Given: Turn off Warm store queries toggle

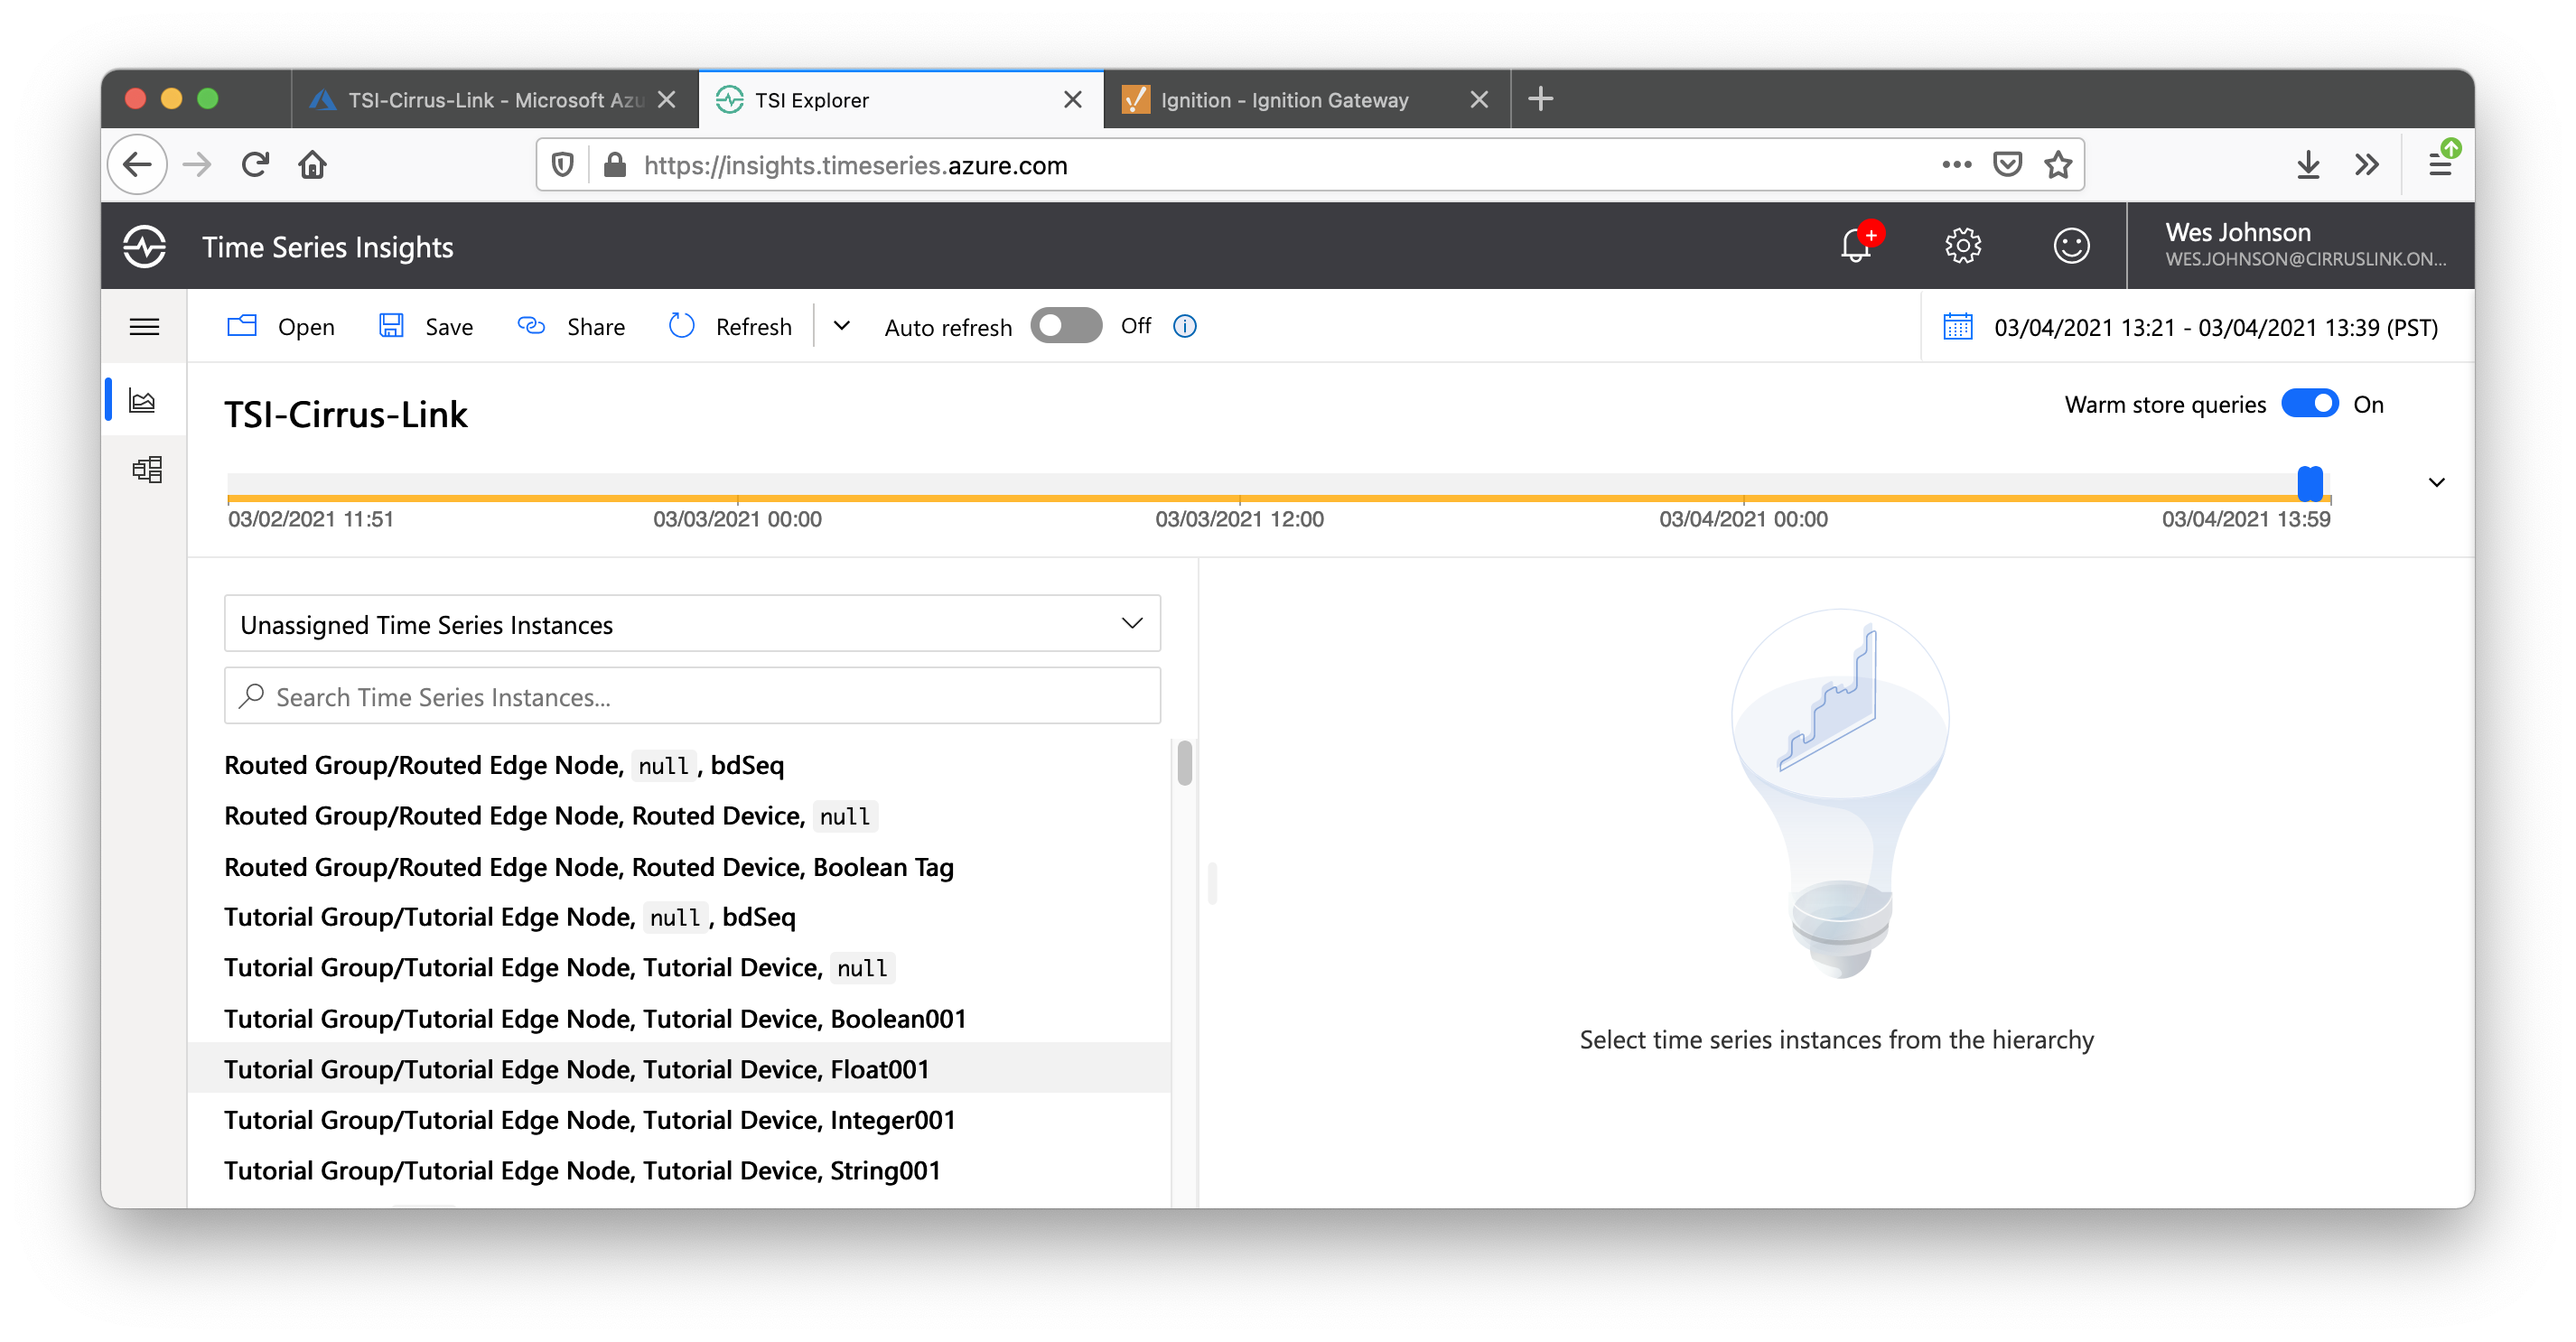Looking at the screenshot, I should tap(2309, 404).
